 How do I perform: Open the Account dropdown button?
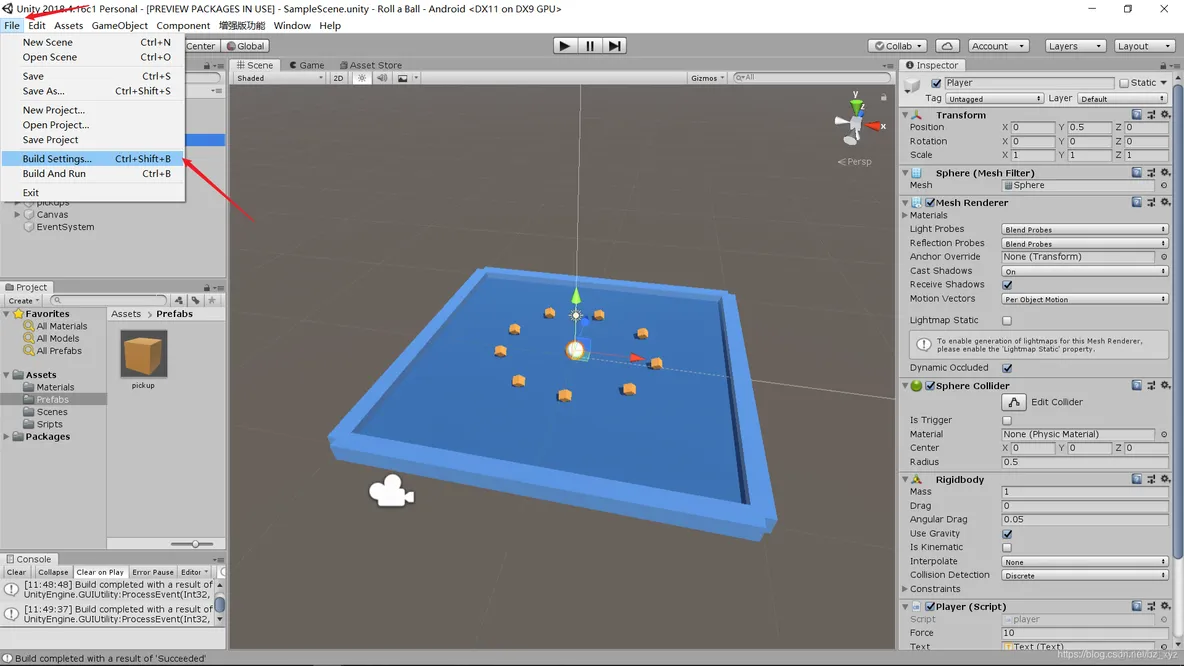tap(998, 46)
